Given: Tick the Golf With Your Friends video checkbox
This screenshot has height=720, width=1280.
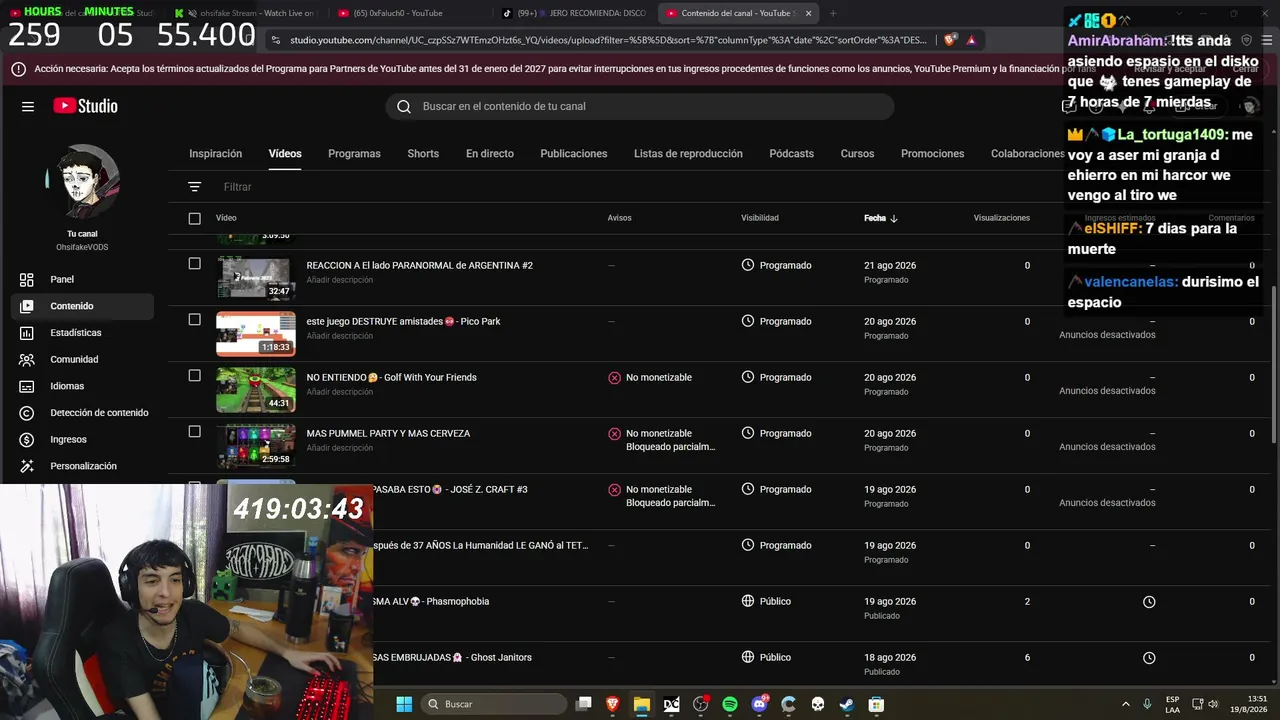Looking at the screenshot, I should pyautogui.click(x=195, y=376).
